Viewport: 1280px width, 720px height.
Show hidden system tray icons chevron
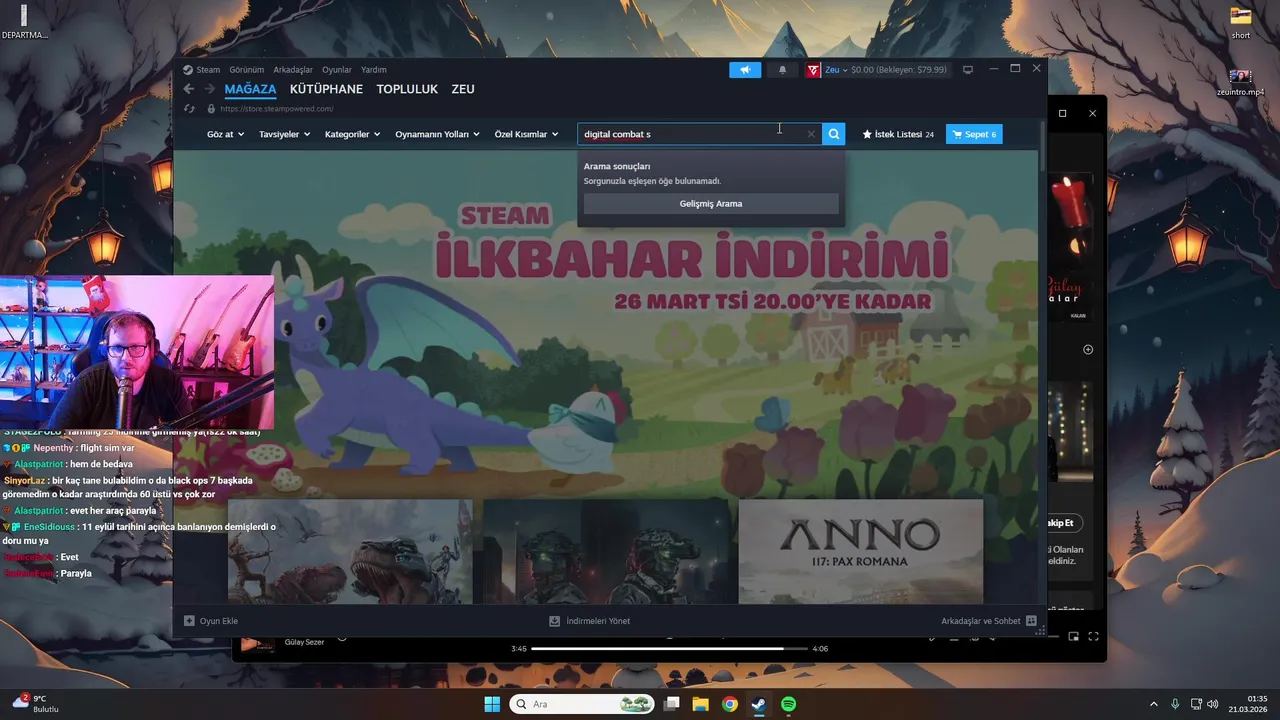point(1153,704)
